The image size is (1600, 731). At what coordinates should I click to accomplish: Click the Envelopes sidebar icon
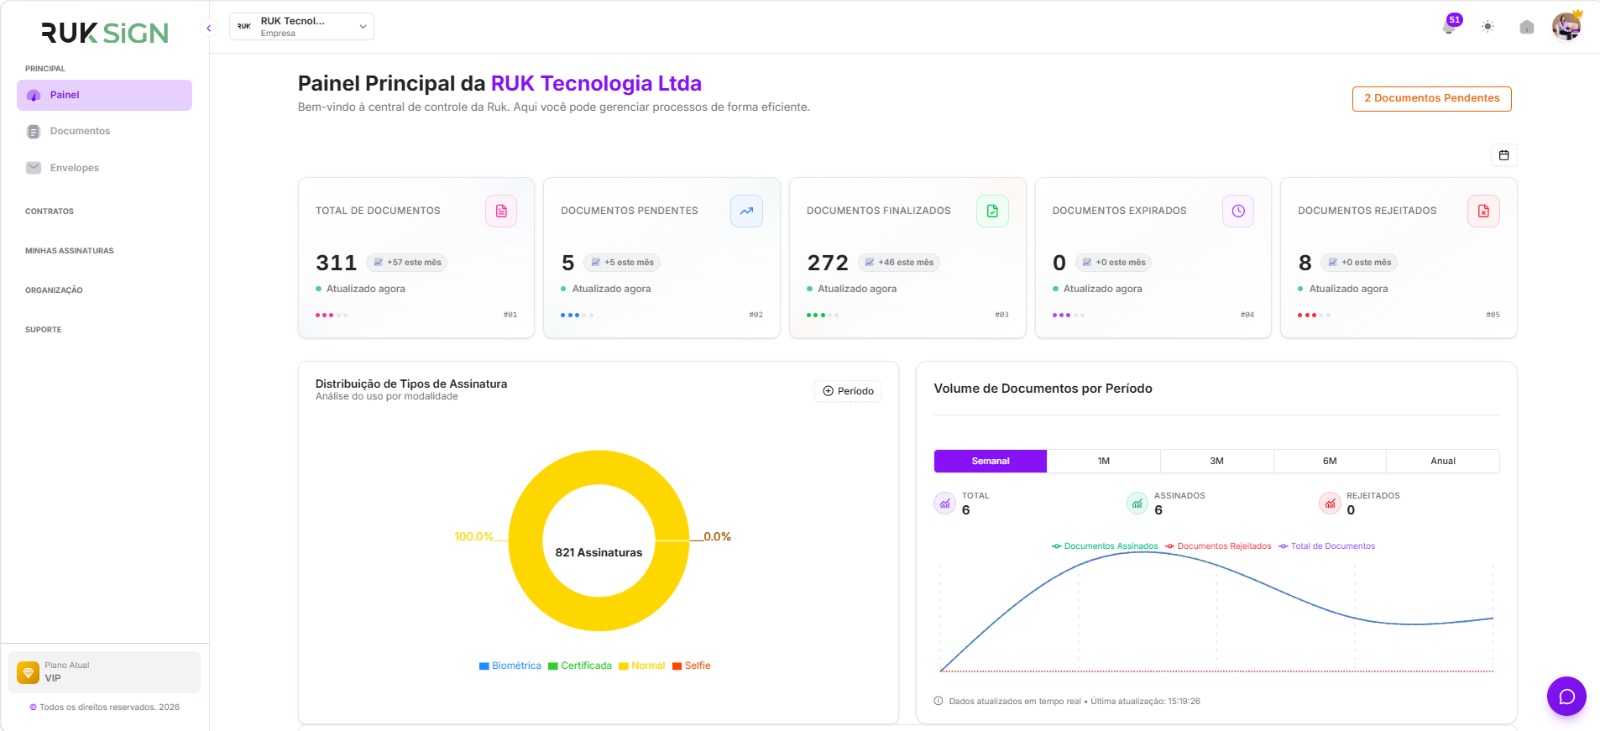pos(33,168)
